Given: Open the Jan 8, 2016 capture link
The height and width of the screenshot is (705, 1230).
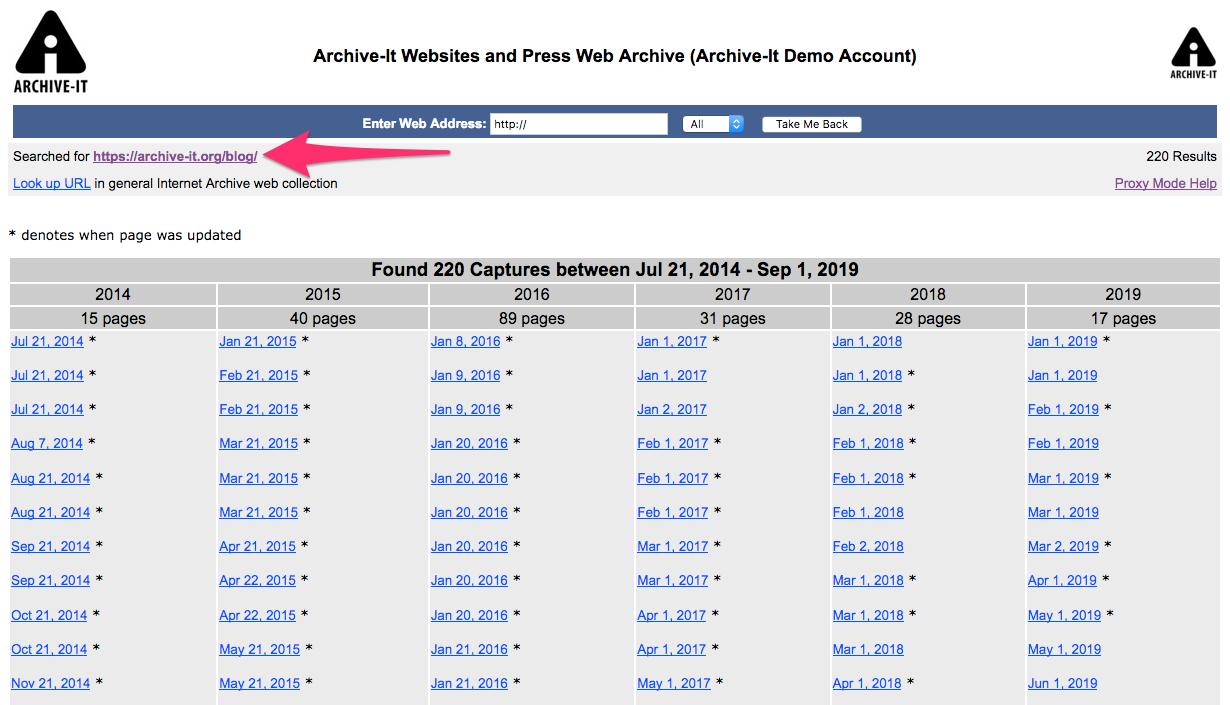Looking at the screenshot, I should pyautogui.click(x=465, y=341).
